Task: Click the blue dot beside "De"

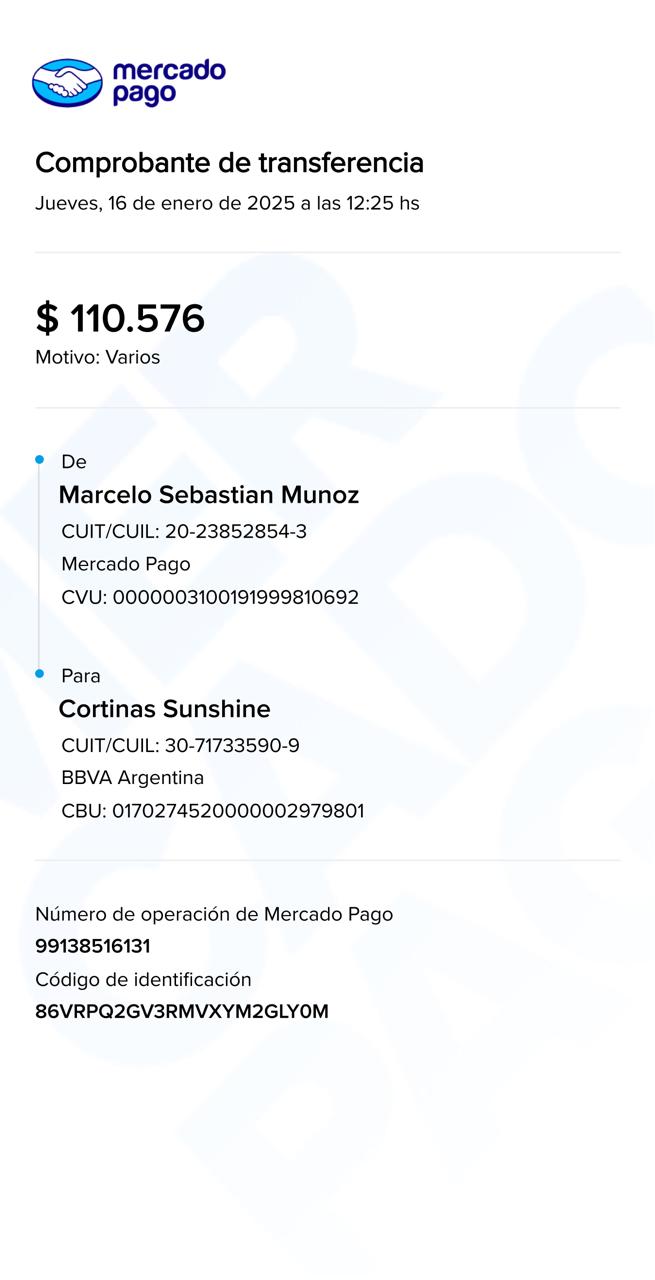Action: click(x=40, y=460)
